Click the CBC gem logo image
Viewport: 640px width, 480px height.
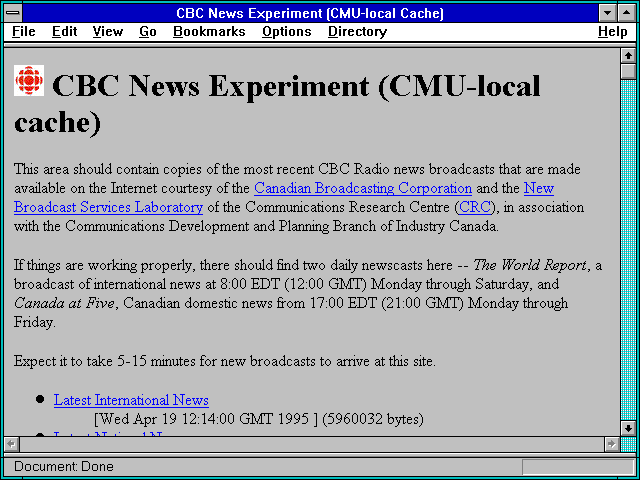click(29, 80)
